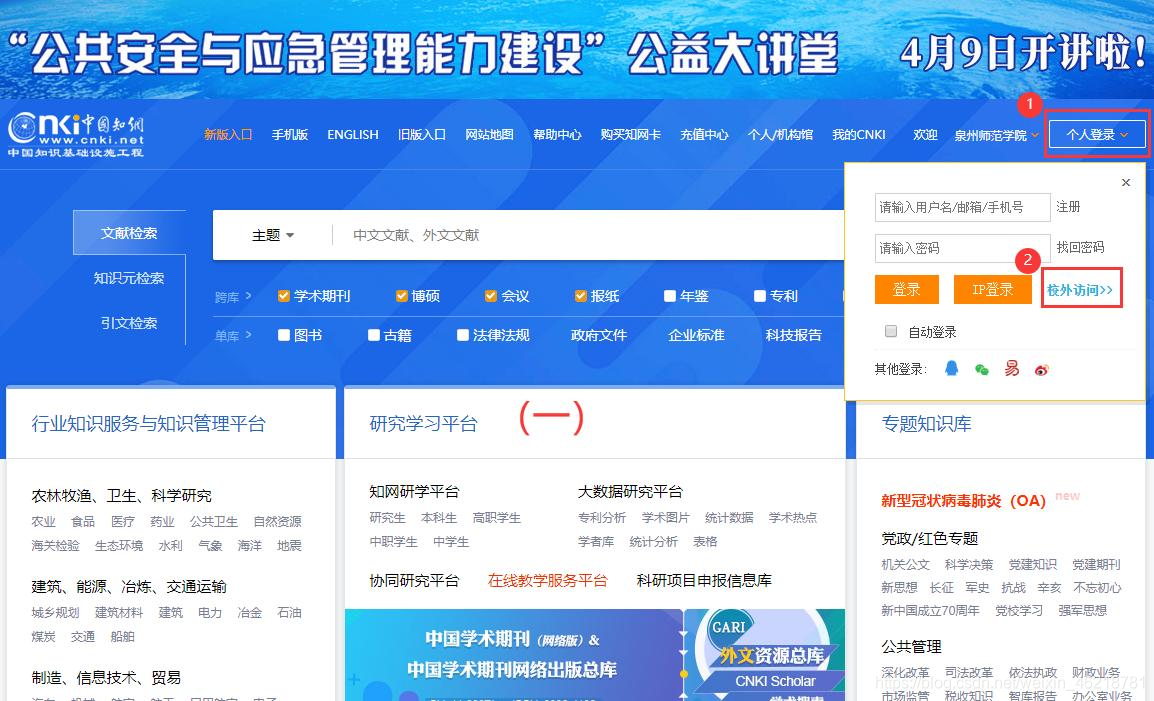1154x701 pixels.
Task: Click the 中文文献、外文文献 search box
Action: click(x=589, y=235)
